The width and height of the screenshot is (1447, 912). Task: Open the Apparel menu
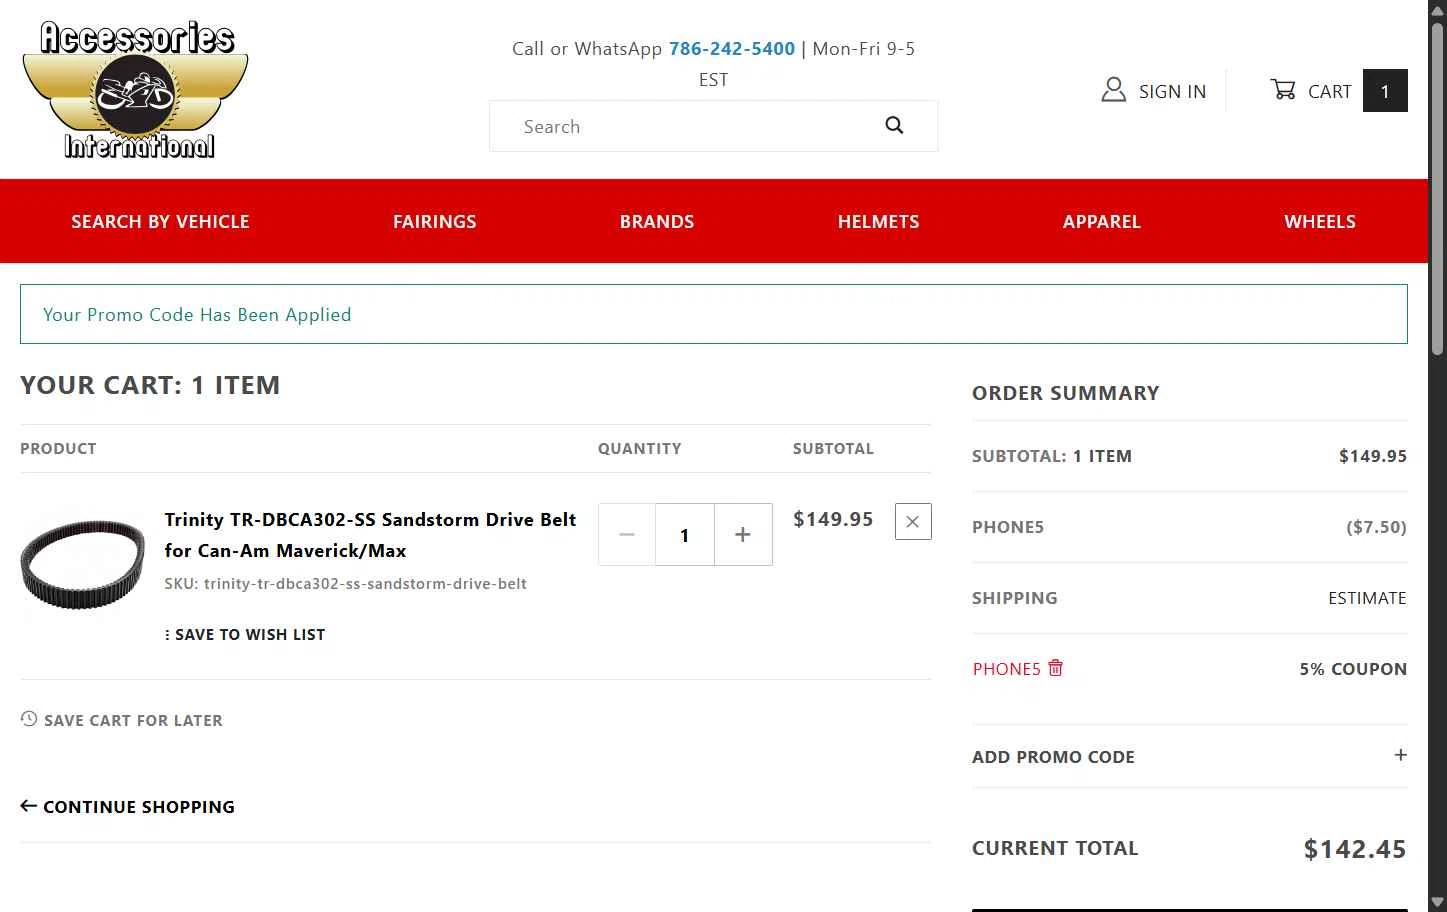tap(1101, 221)
